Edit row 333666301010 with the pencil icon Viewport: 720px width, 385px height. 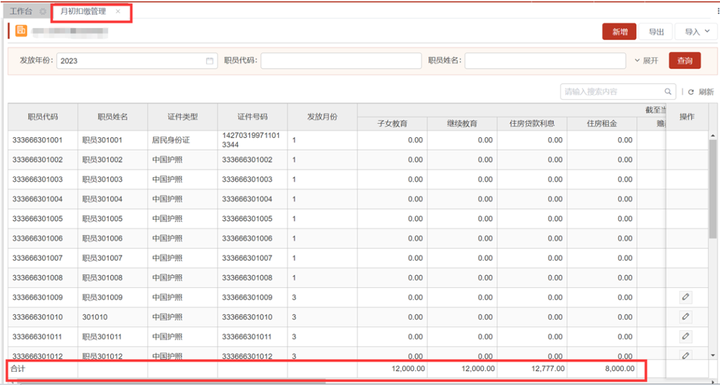pyautogui.click(x=686, y=317)
